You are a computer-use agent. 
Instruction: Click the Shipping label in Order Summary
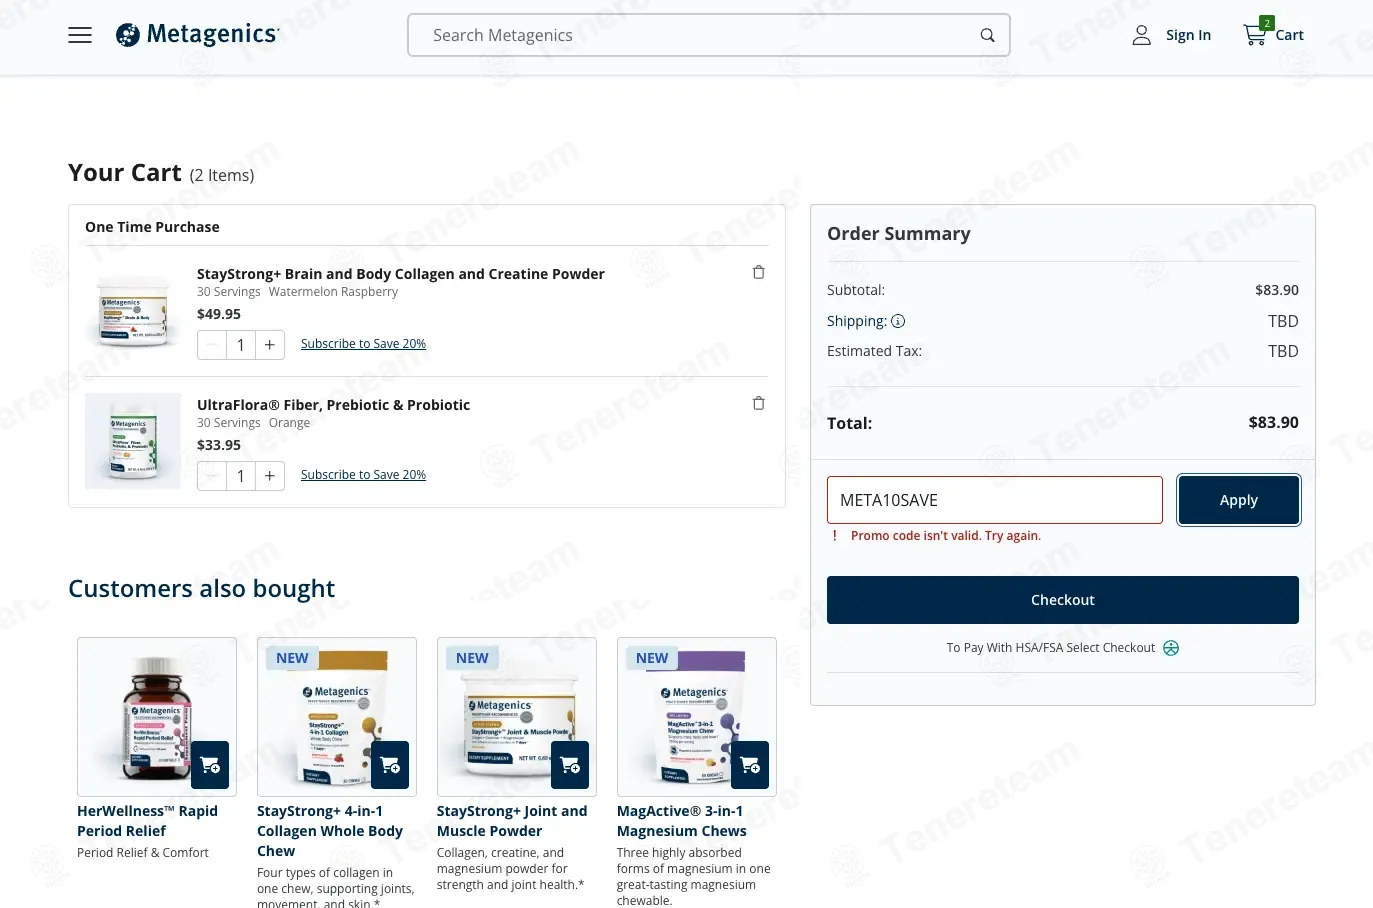point(857,321)
